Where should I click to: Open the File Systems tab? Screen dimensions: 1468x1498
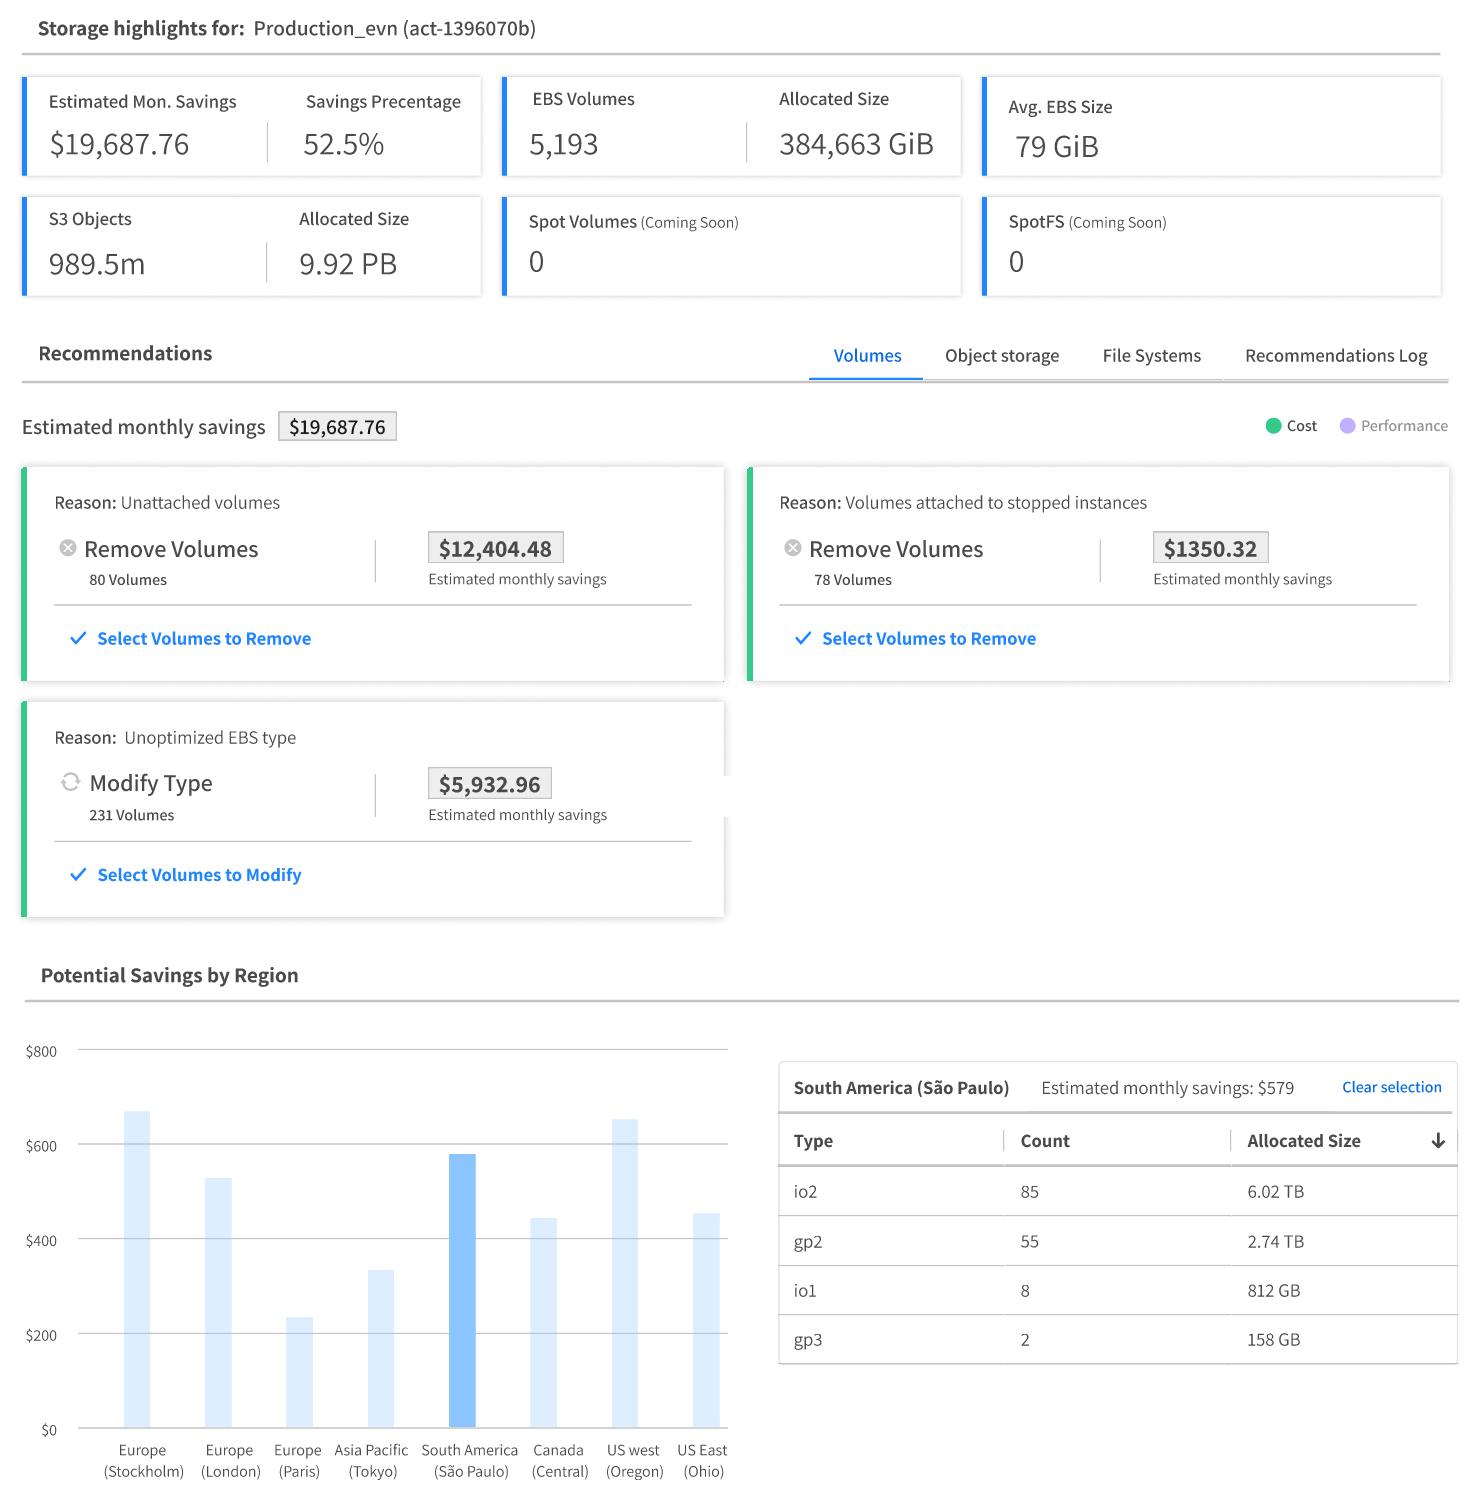(1151, 356)
